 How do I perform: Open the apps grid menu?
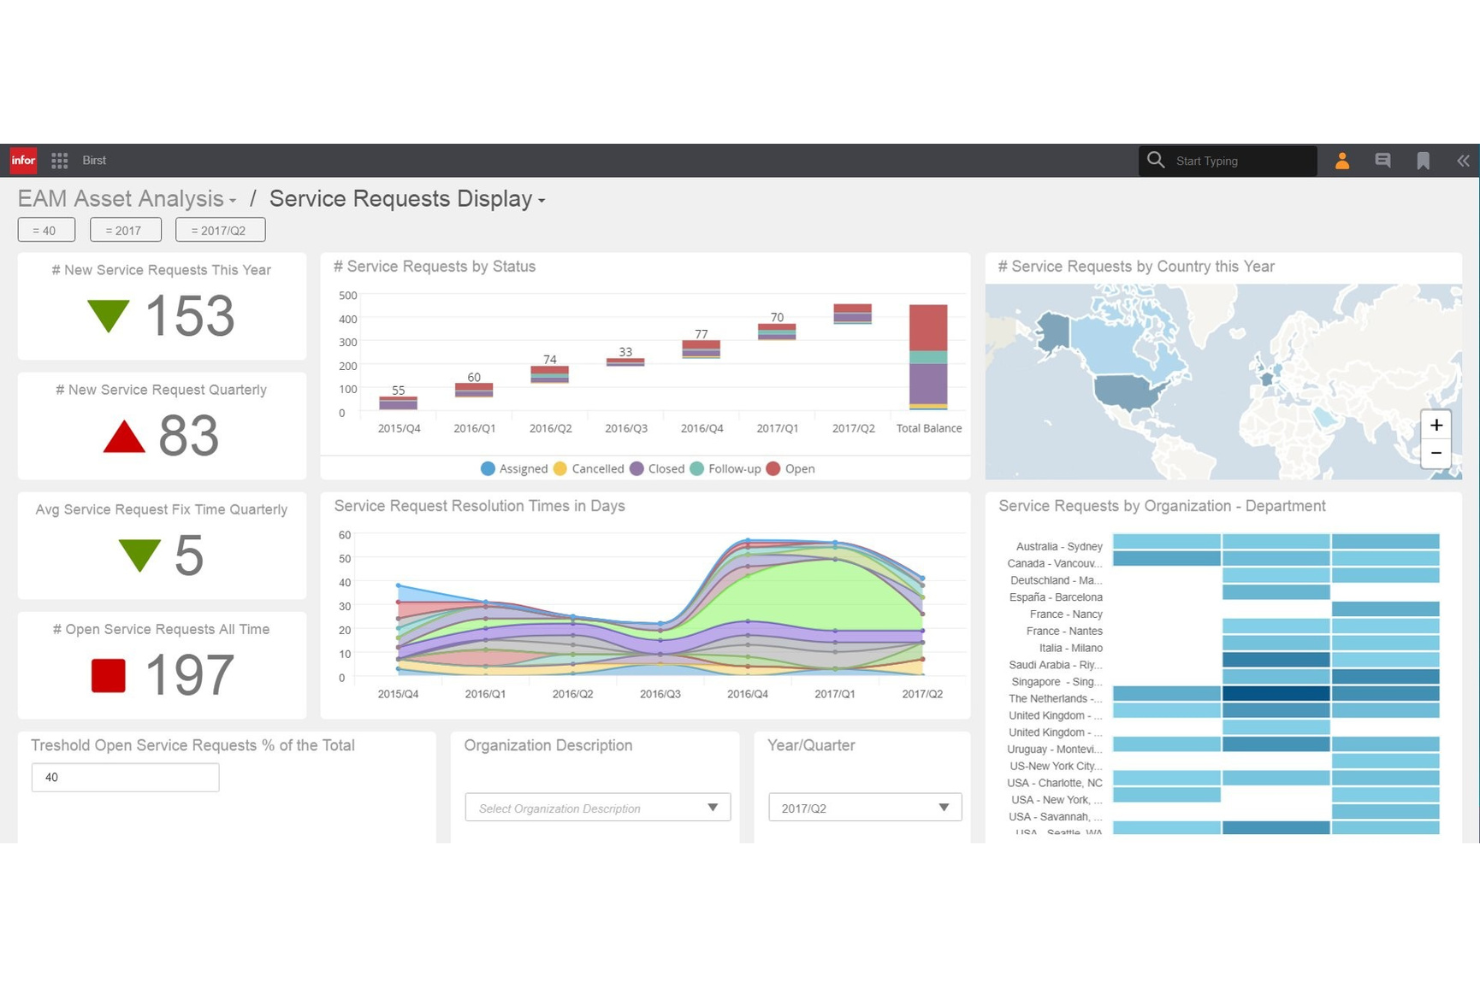click(x=60, y=160)
